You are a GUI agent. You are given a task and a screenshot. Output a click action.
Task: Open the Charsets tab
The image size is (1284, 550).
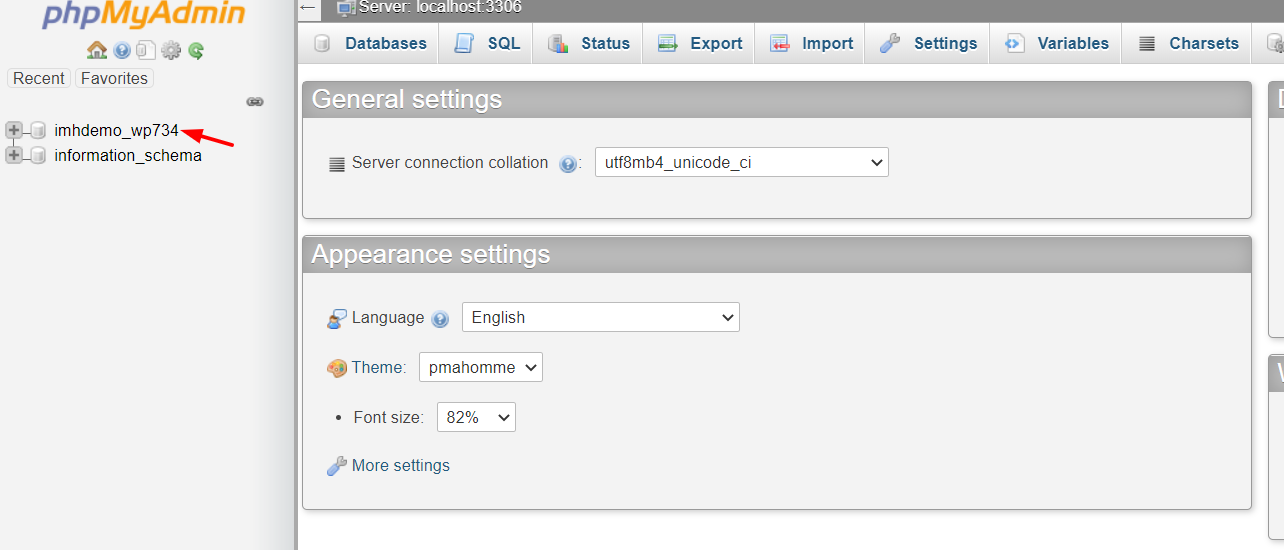[1189, 43]
